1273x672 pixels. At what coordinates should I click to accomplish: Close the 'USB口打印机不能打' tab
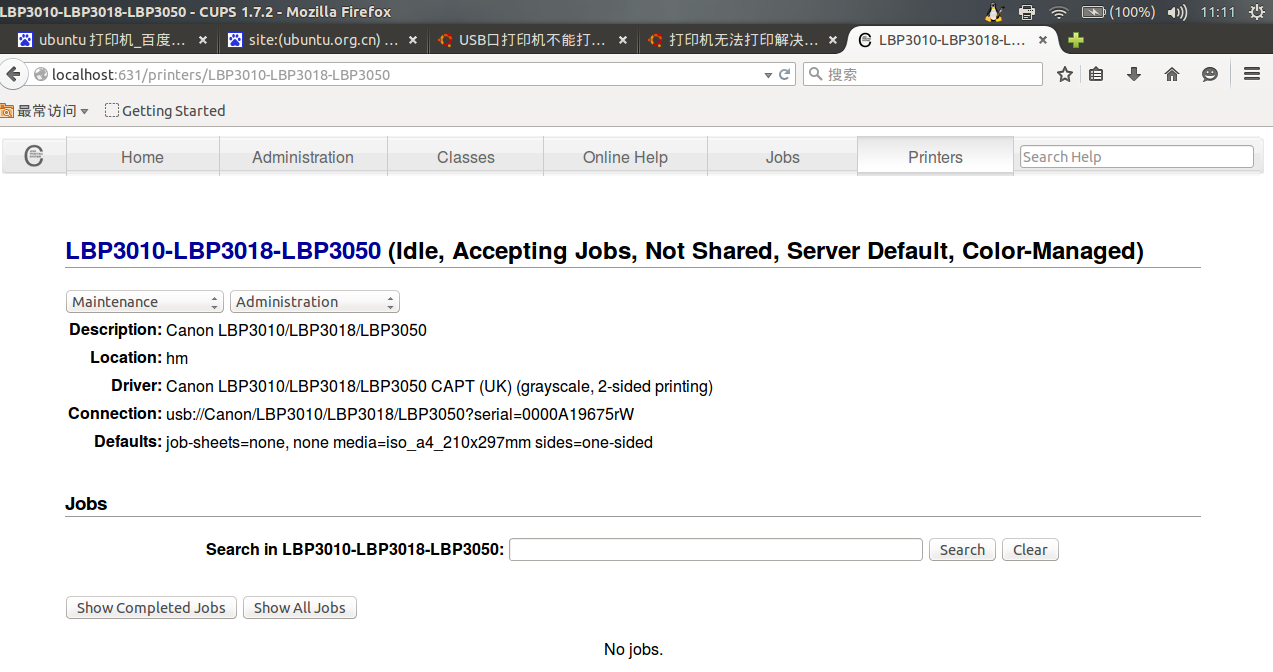pos(623,40)
